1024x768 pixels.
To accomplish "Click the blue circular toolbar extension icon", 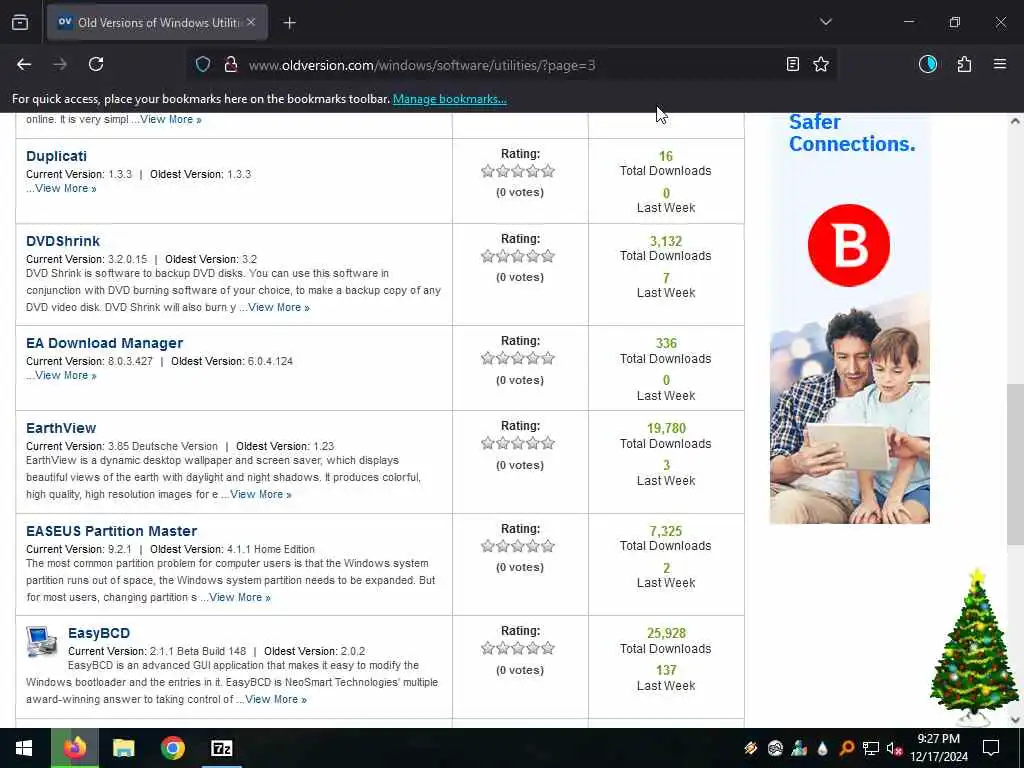I will (927, 64).
